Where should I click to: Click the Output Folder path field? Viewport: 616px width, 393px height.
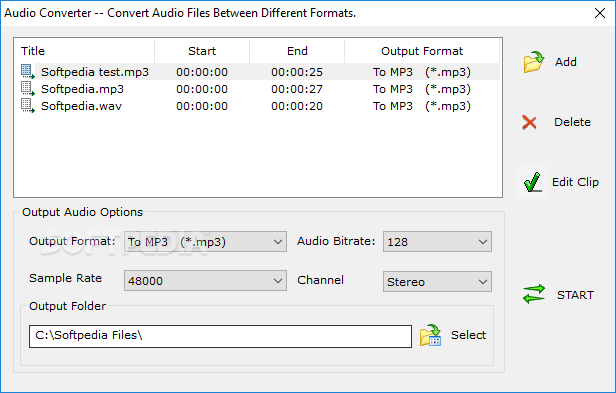[220, 336]
